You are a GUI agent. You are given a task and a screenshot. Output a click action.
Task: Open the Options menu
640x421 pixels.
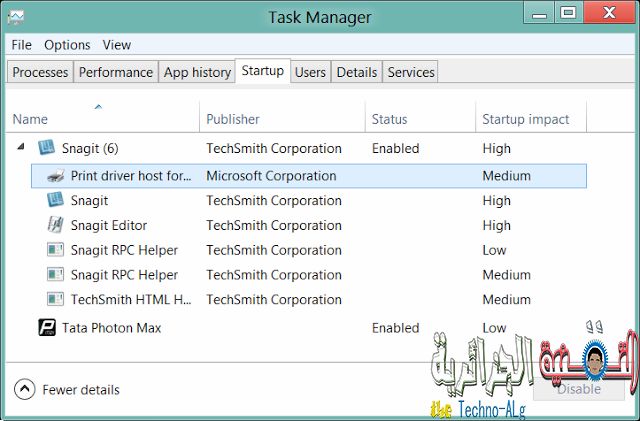pos(67,45)
